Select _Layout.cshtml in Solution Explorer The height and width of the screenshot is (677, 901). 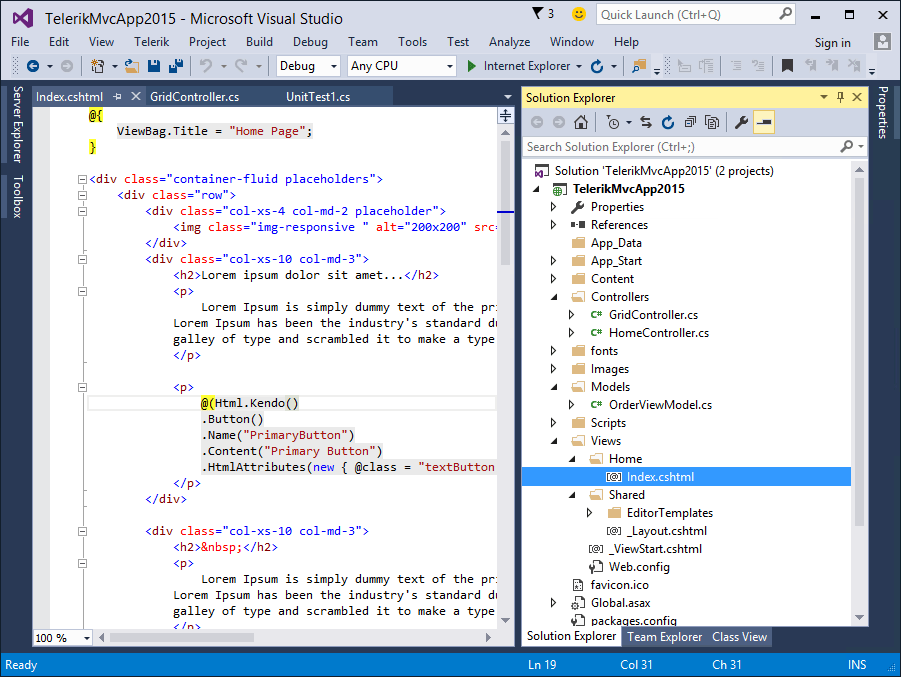[666, 531]
